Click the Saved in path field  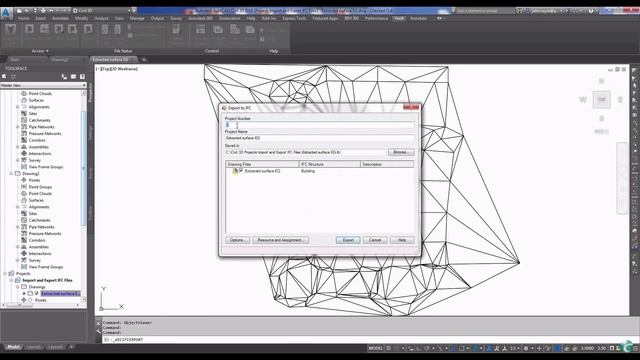coord(305,152)
